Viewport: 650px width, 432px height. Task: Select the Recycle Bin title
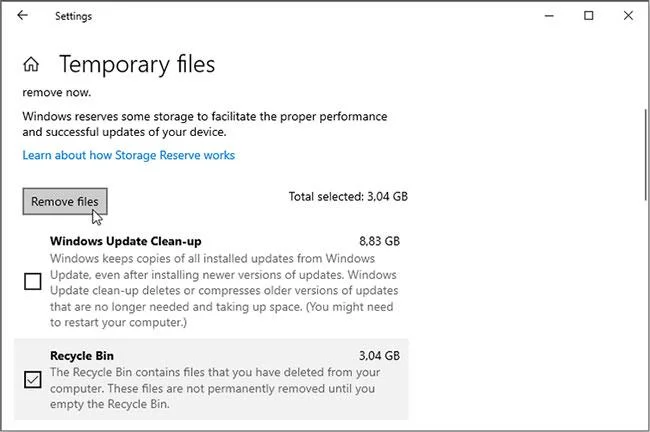(82, 356)
